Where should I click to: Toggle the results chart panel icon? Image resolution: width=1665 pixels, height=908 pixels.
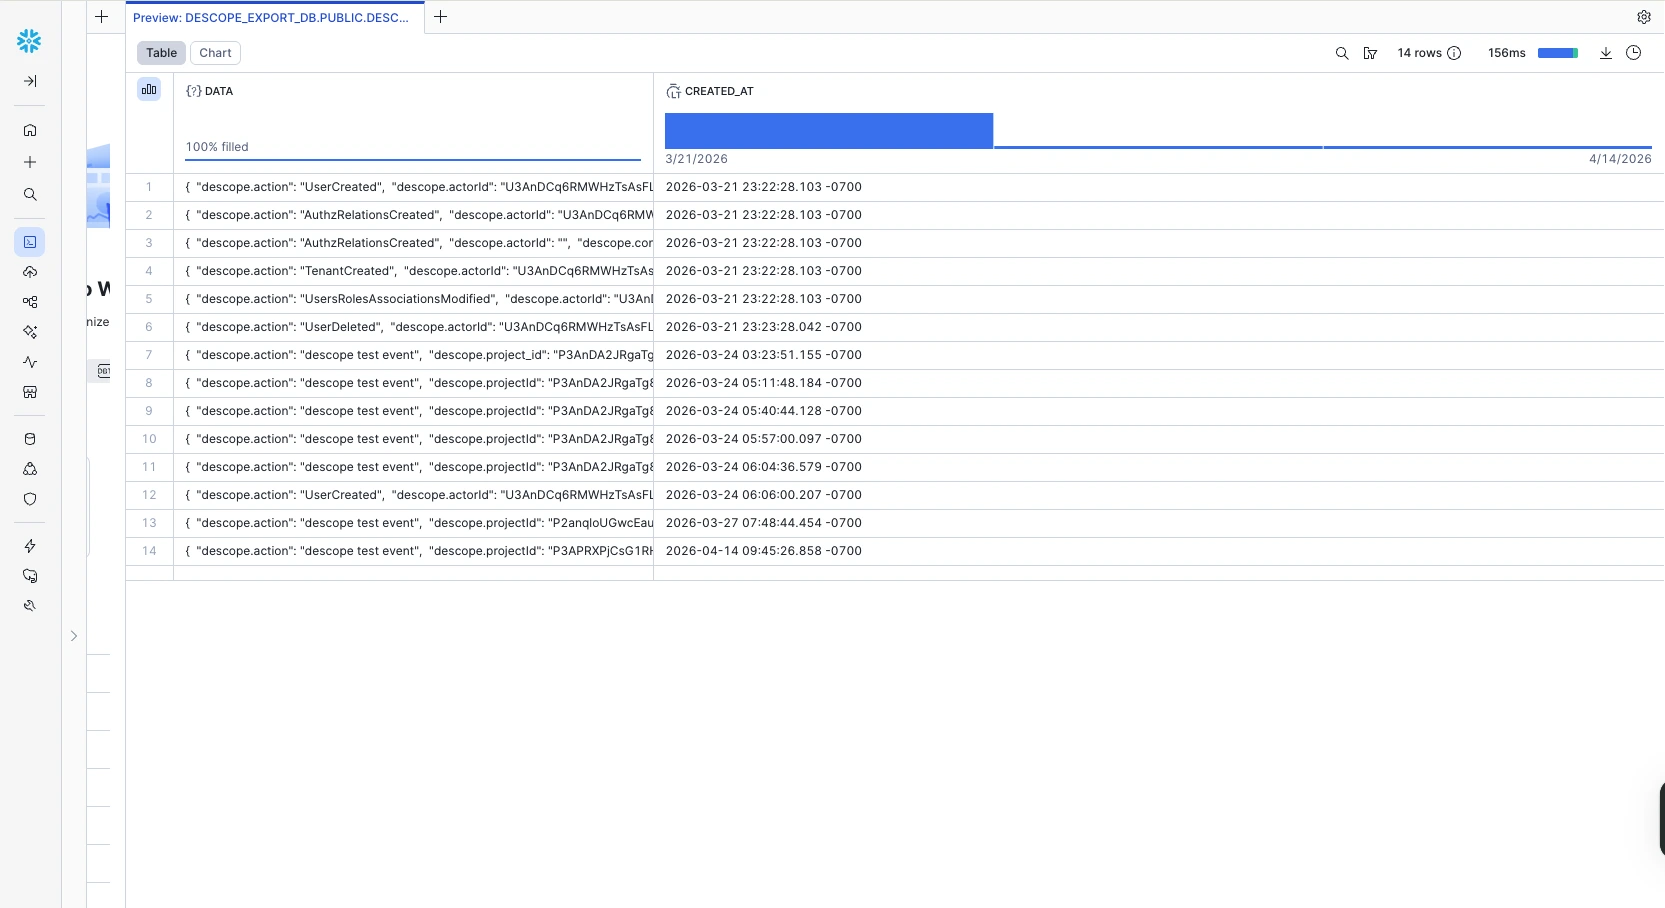(x=149, y=89)
